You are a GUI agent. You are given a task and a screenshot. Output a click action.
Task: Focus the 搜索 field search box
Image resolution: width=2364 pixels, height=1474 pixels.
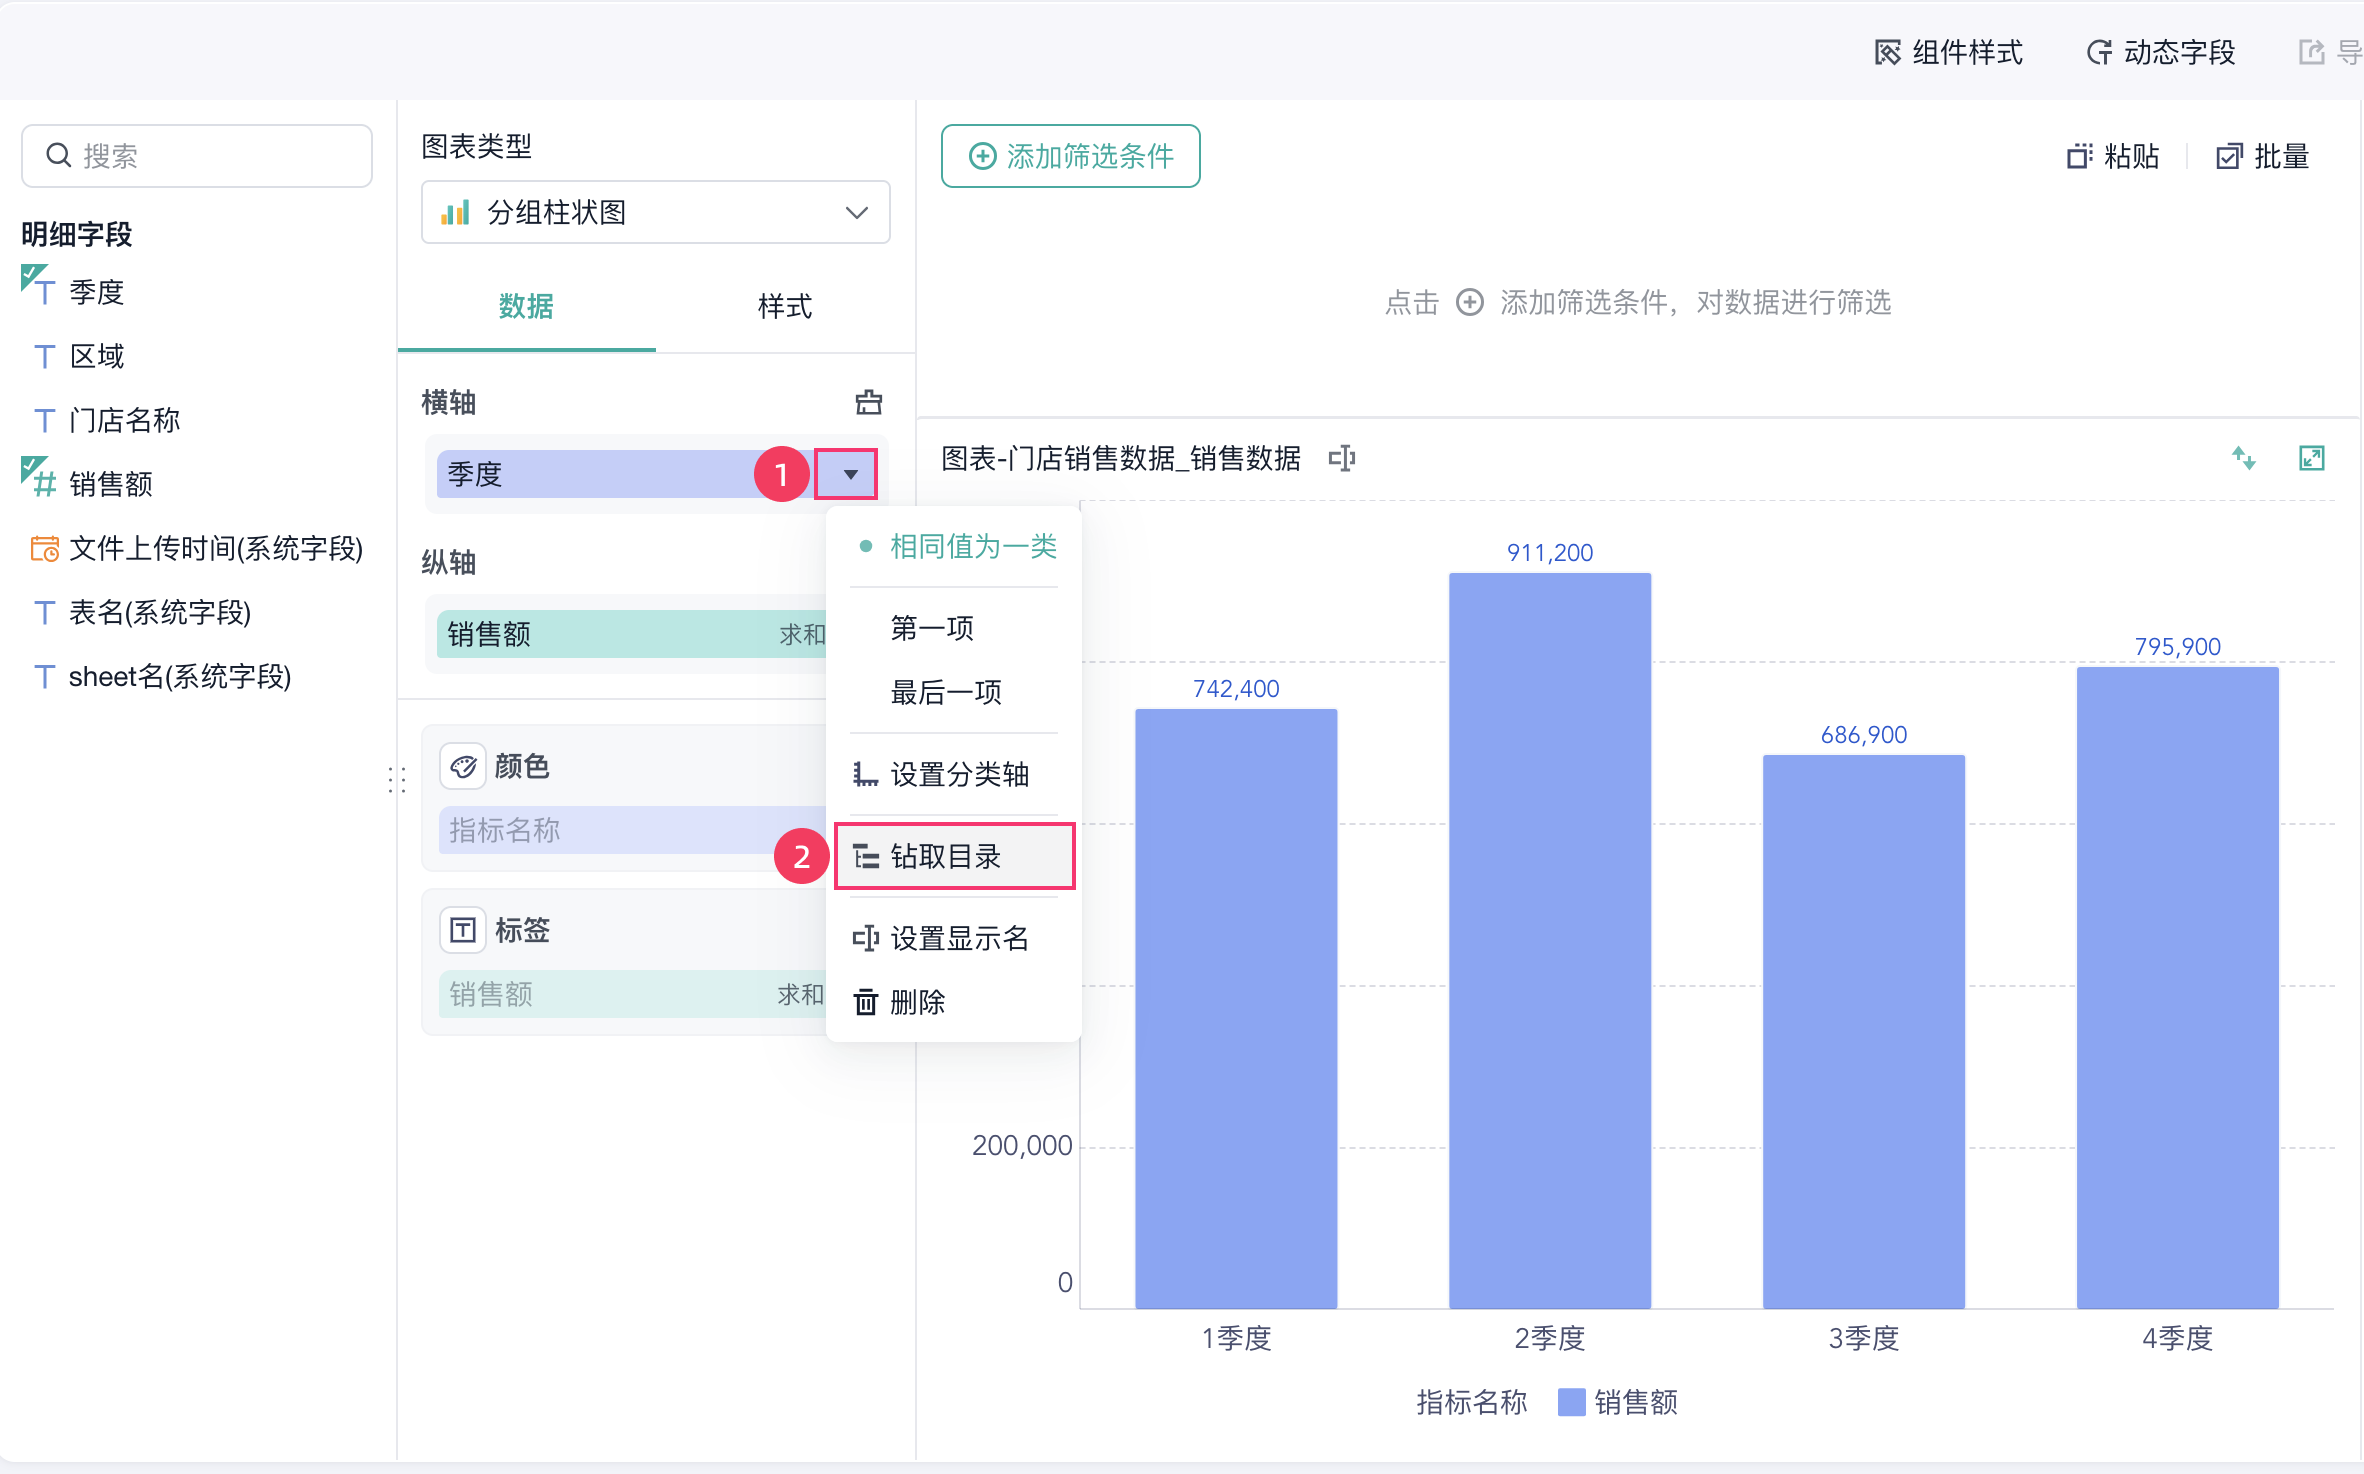click(x=197, y=156)
